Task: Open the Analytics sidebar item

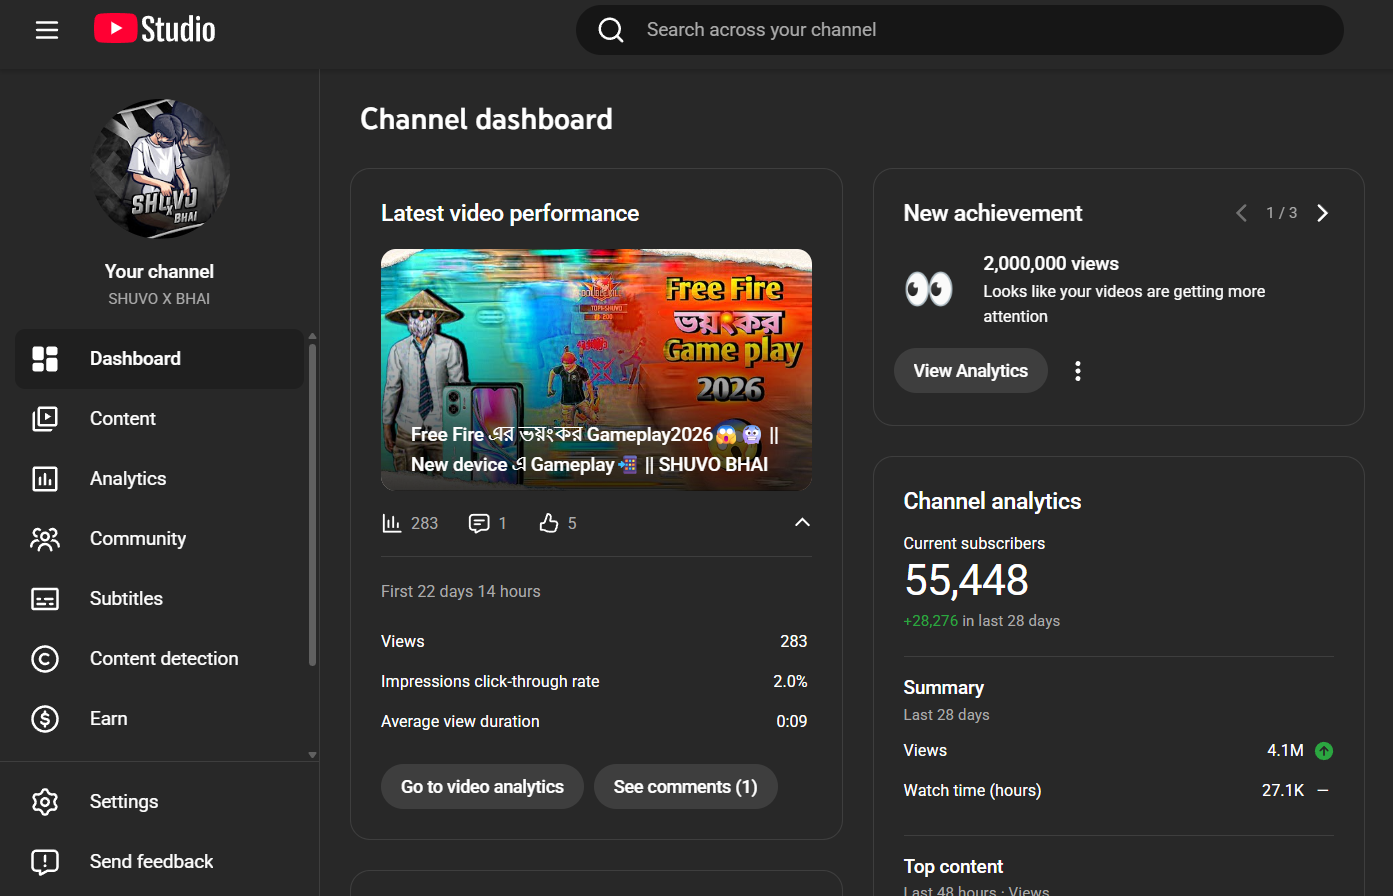Action: click(128, 479)
